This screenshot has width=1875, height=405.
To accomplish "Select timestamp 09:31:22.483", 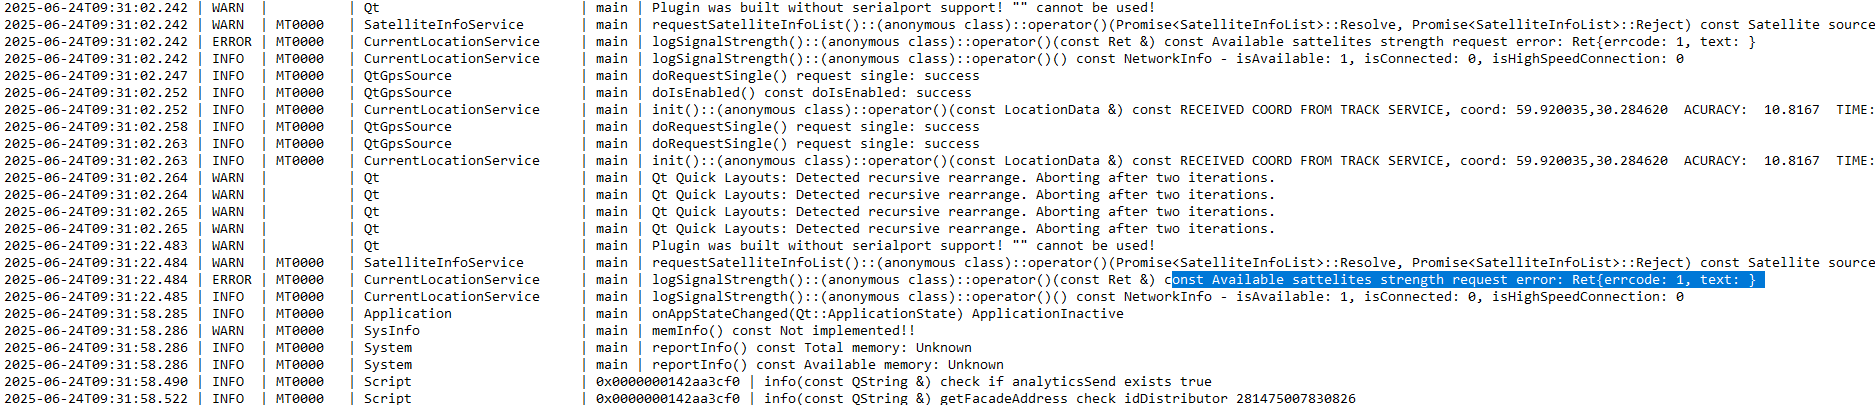I will click(x=96, y=246).
